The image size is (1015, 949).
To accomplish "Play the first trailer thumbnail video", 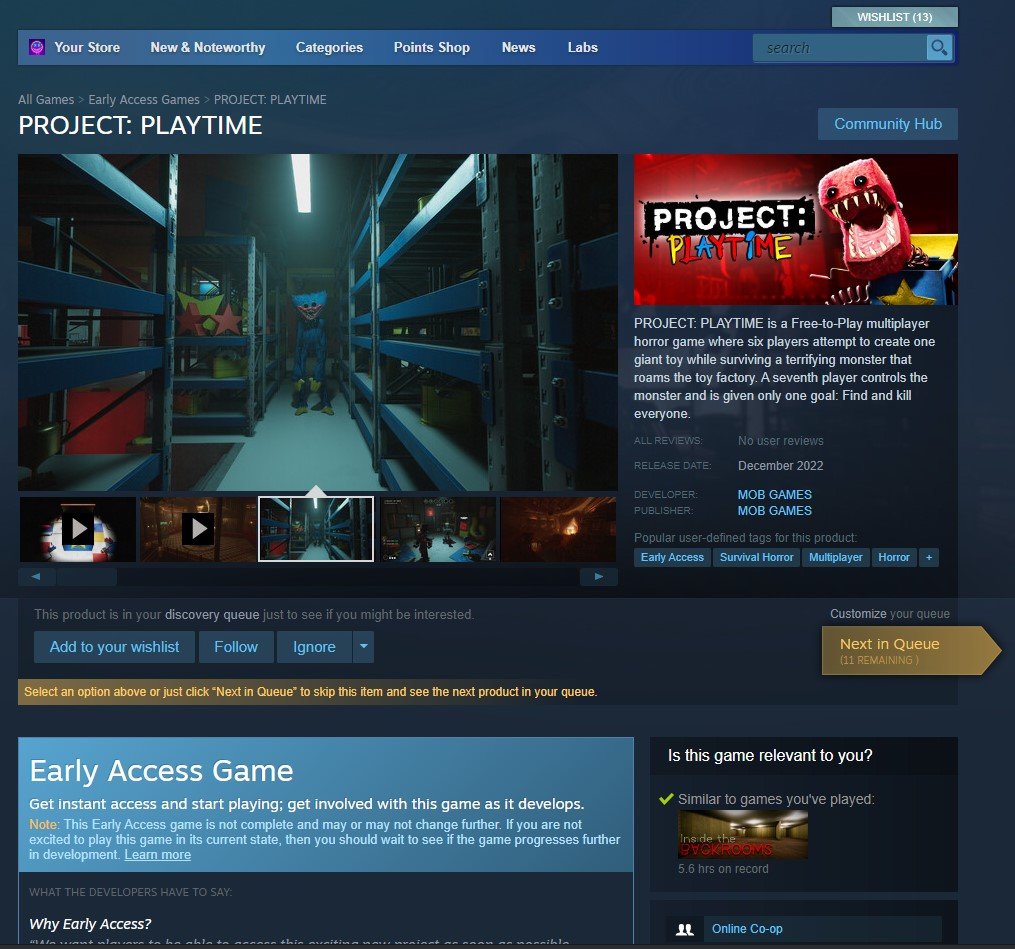I will pyautogui.click(x=78, y=529).
